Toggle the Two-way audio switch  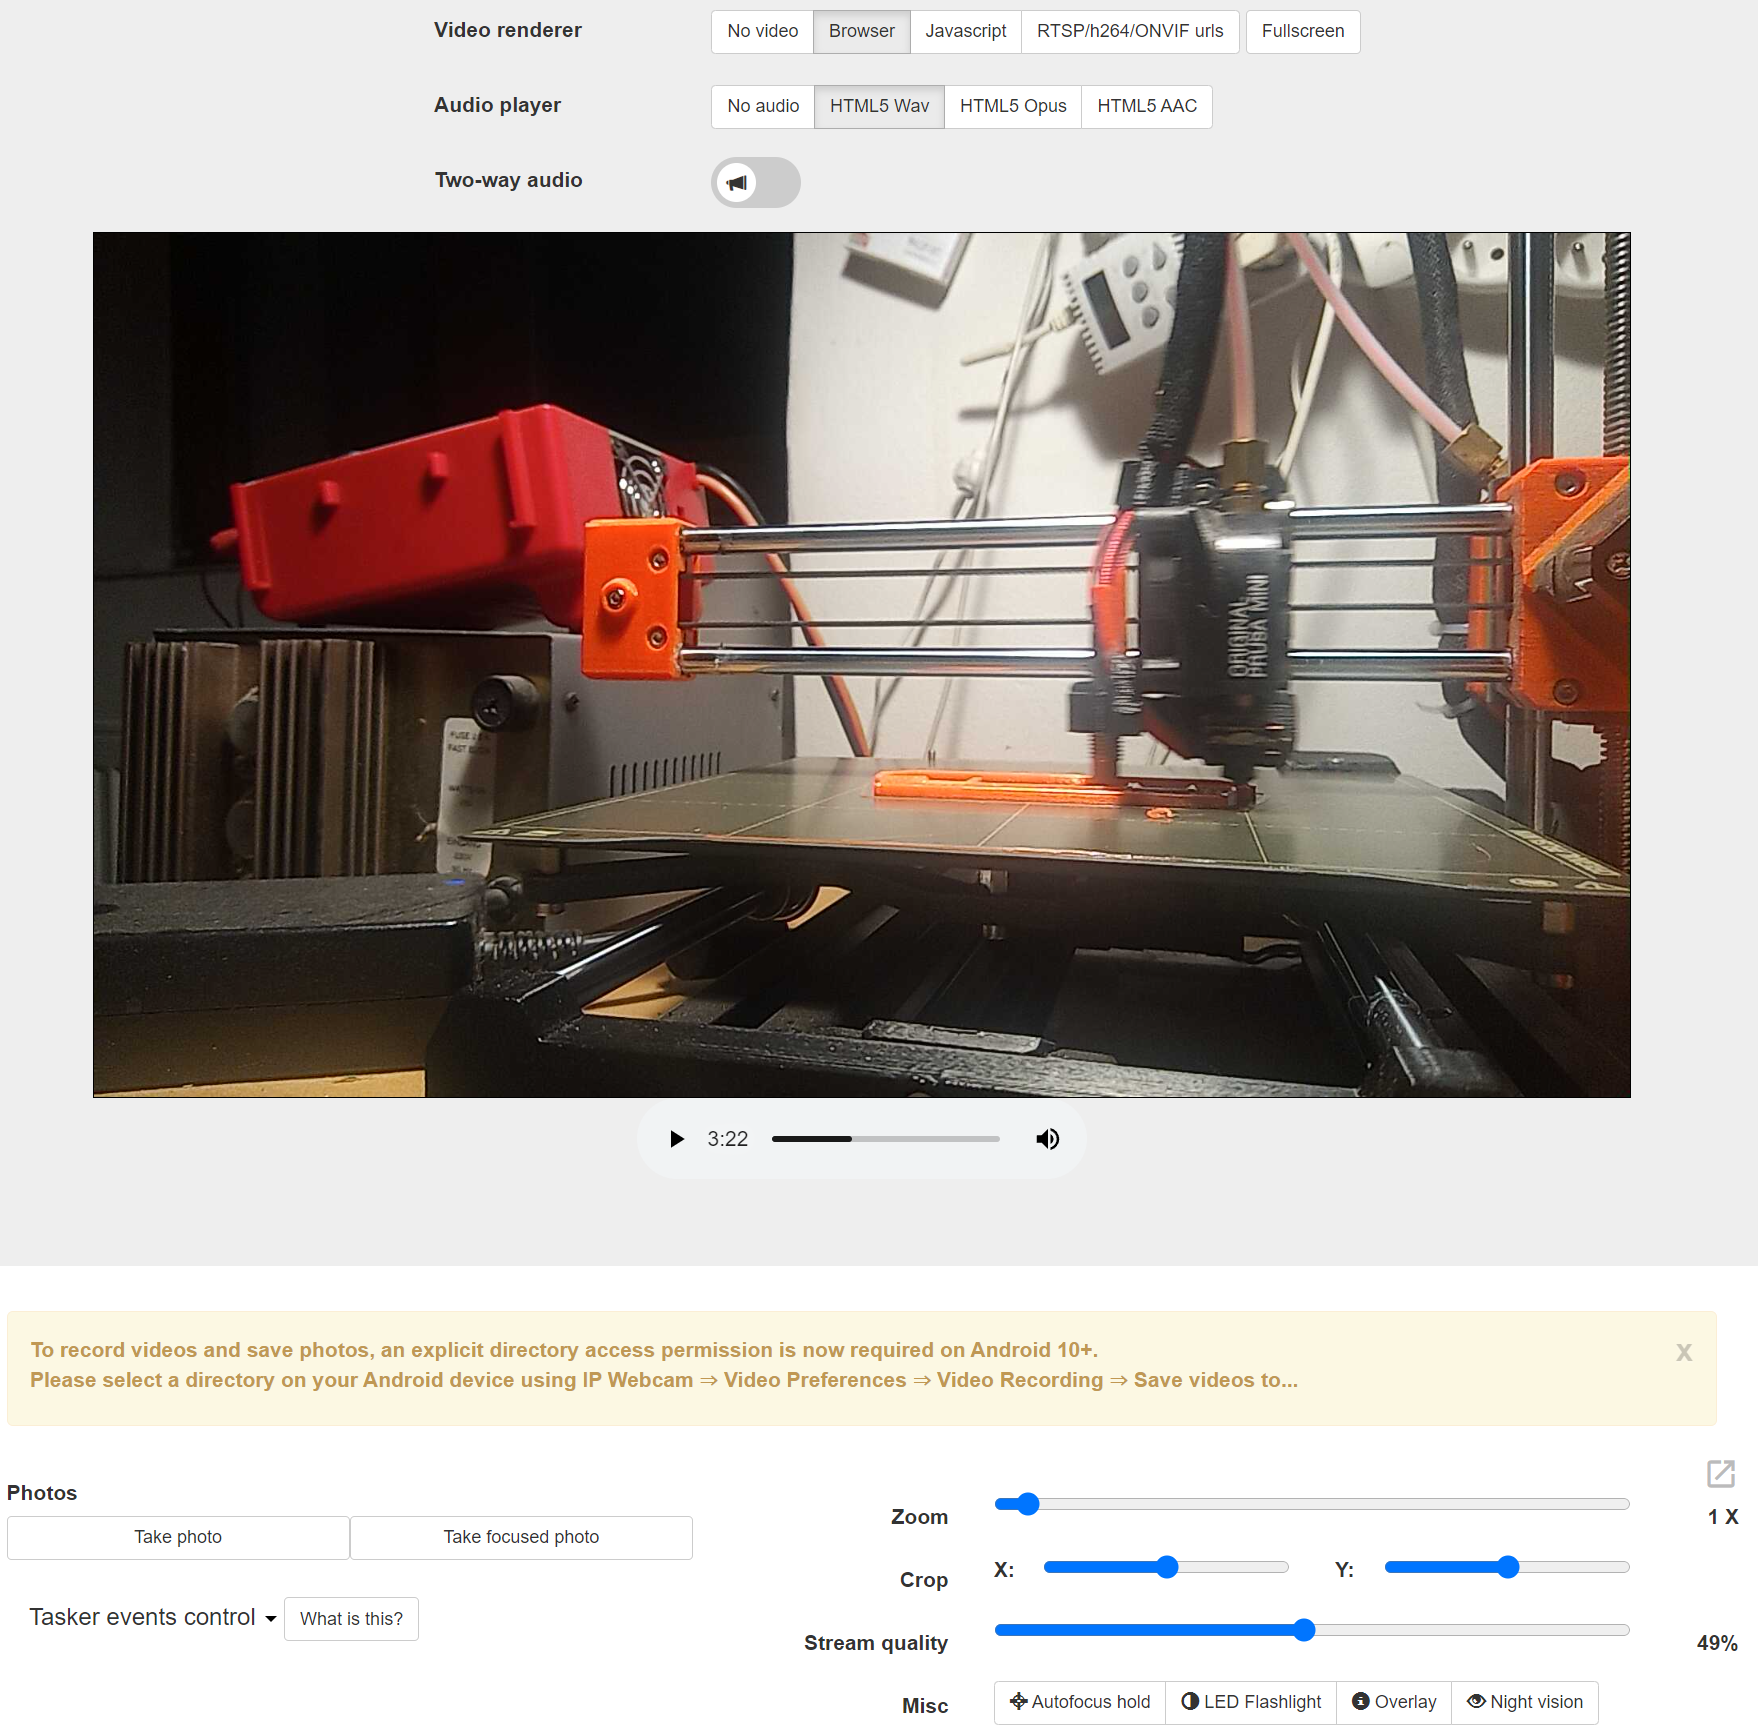(755, 182)
